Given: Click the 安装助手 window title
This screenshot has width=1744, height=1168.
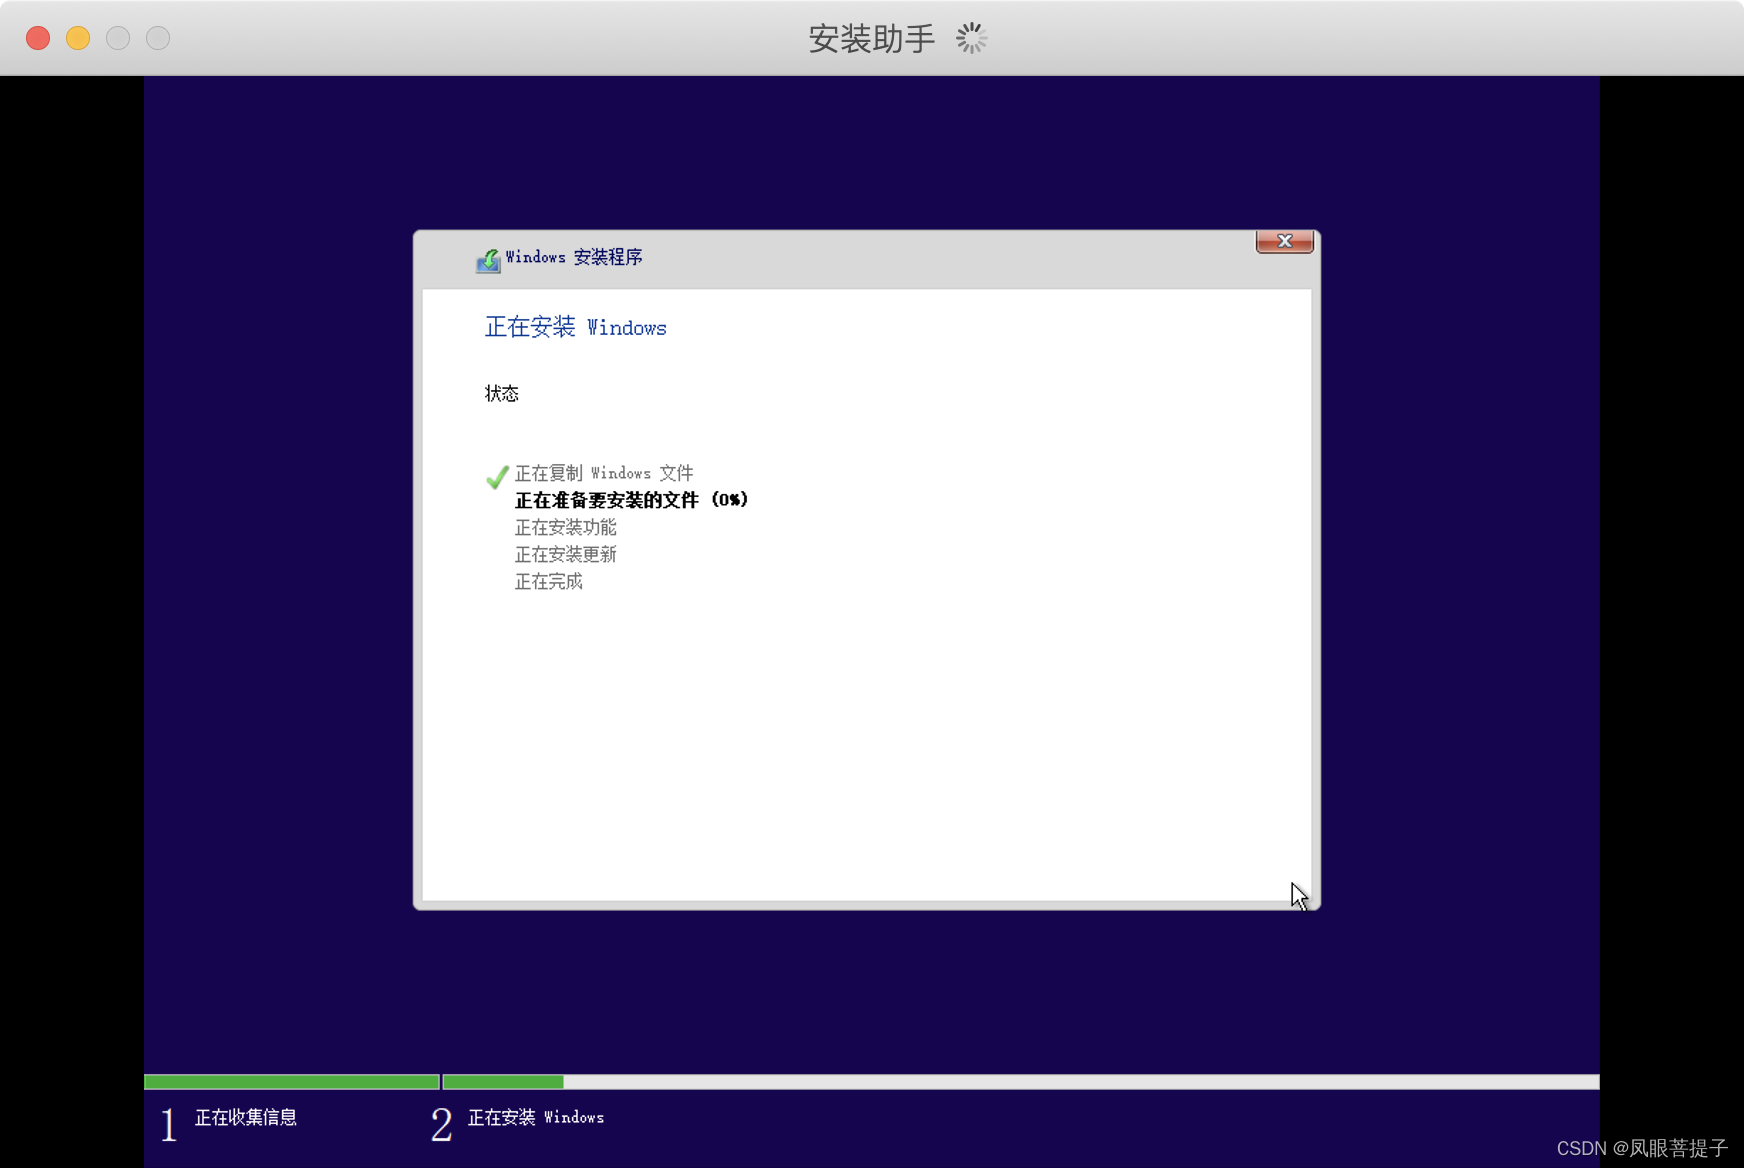Looking at the screenshot, I should 872,38.
